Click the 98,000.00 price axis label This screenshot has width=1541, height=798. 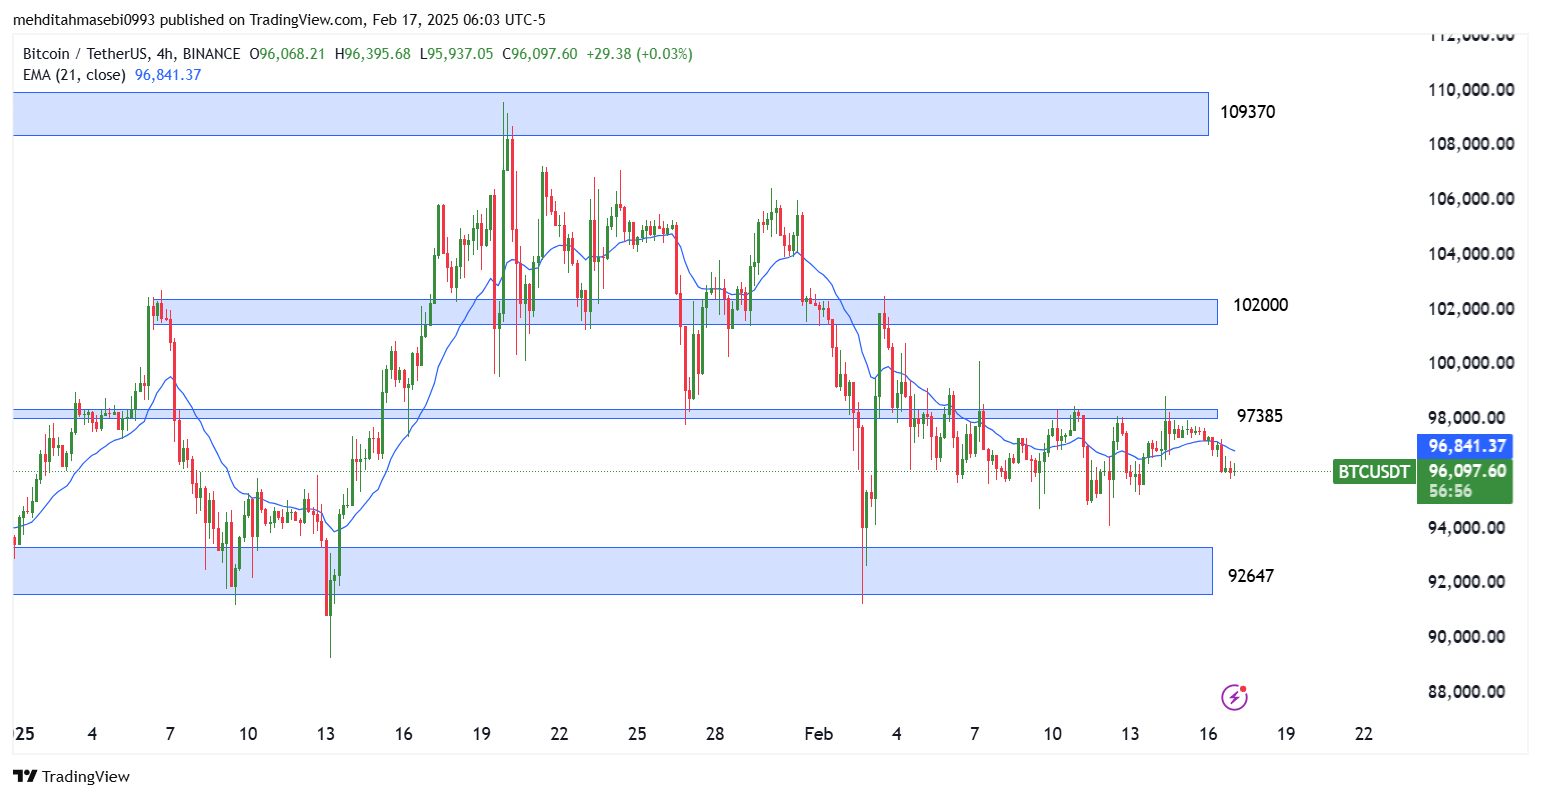point(1467,418)
